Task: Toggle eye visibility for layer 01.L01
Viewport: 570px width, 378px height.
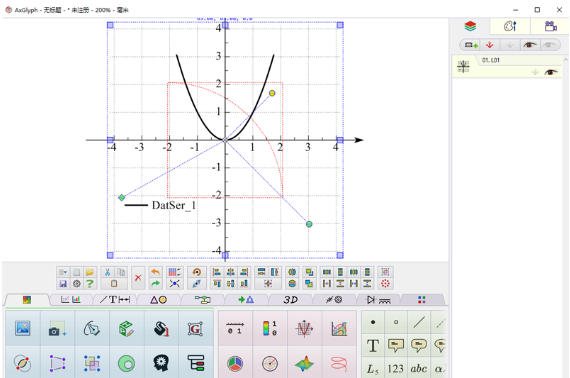Action: (x=551, y=72)
